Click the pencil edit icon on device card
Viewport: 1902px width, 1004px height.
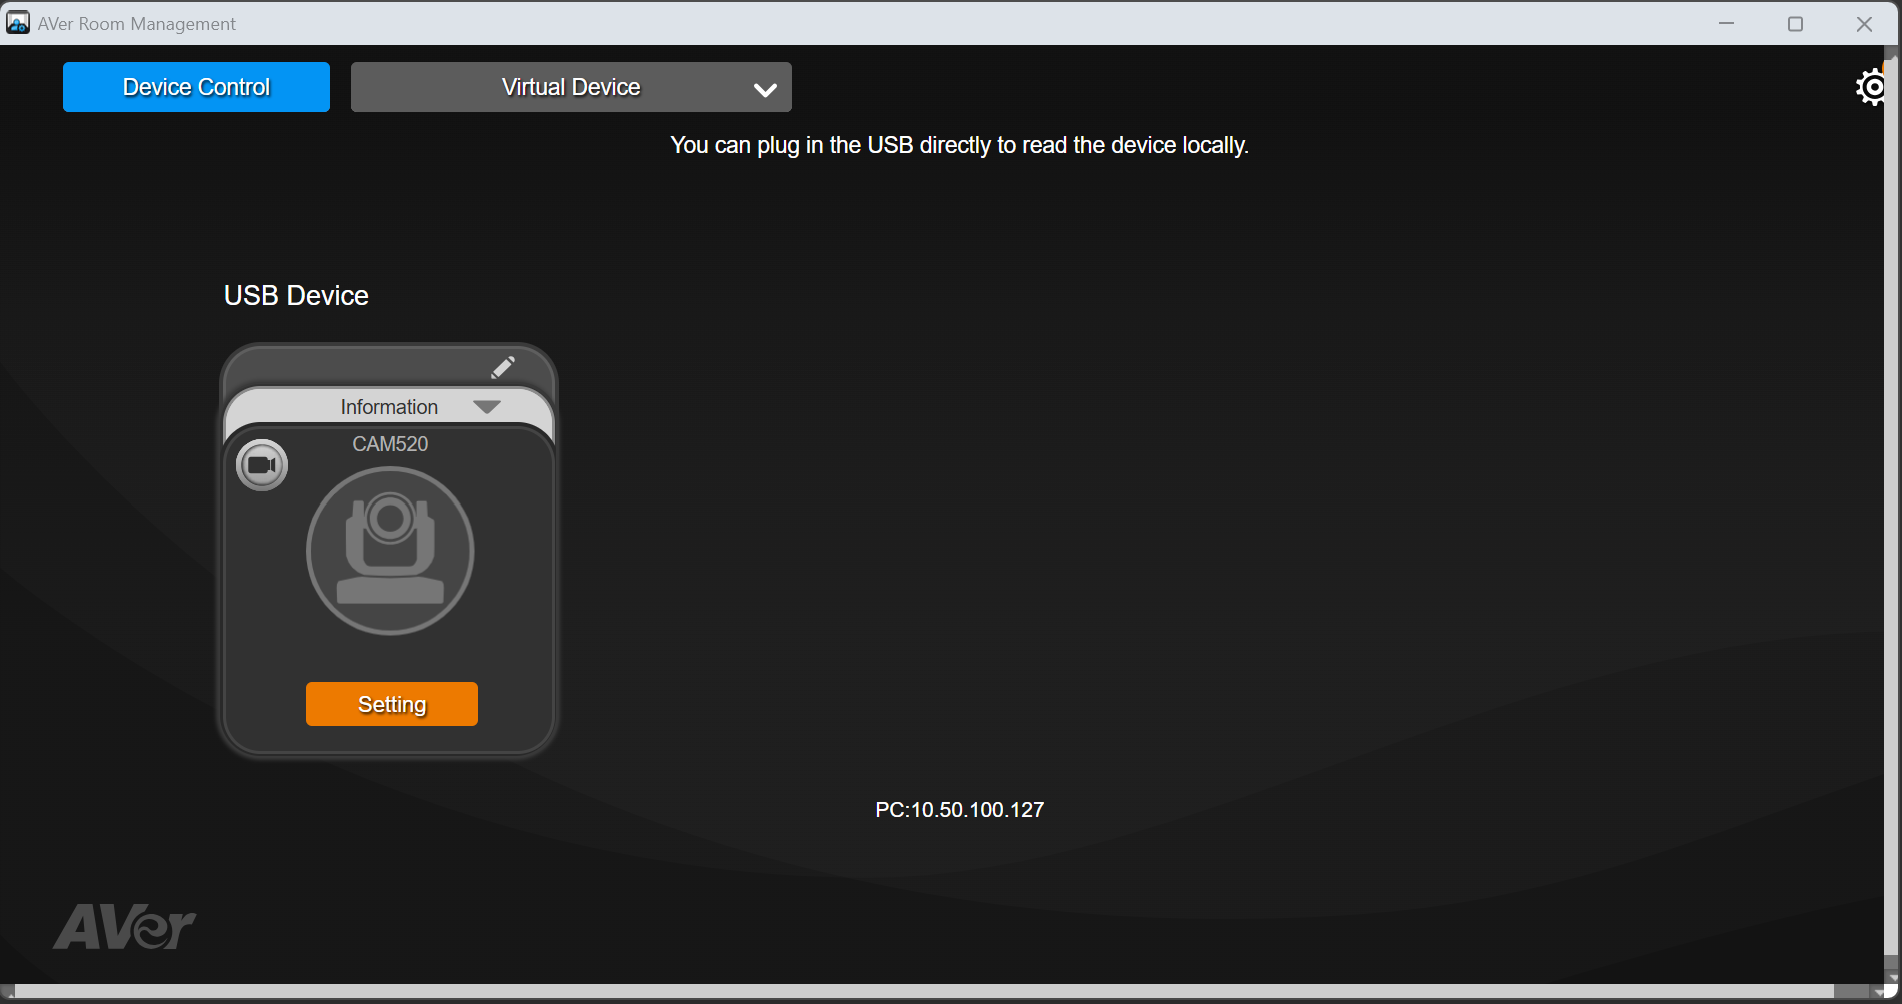click(x=503, y=367)
